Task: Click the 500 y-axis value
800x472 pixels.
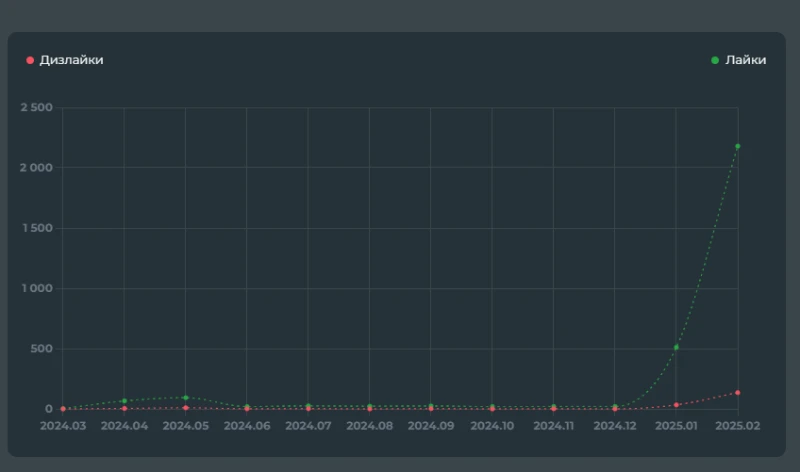Action: (42, 349)
